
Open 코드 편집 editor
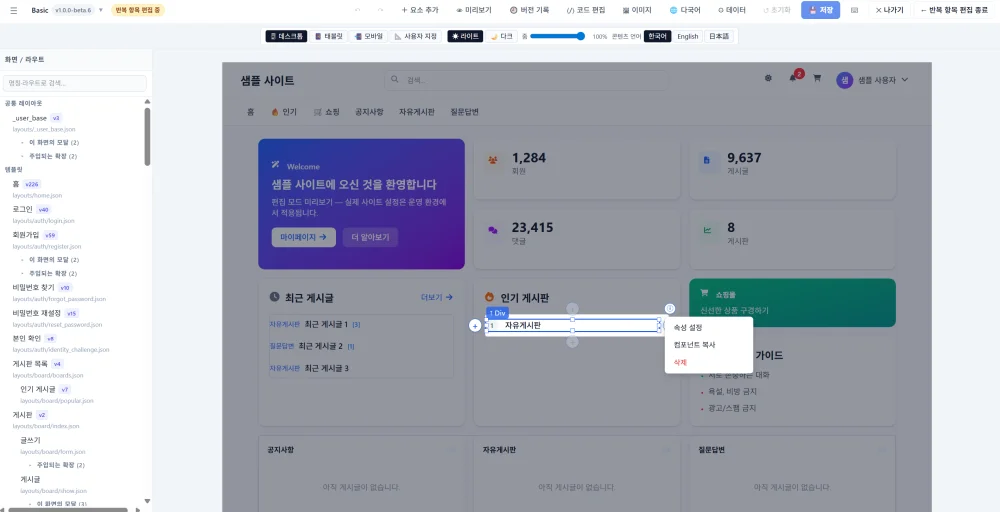tap(585, 10)
